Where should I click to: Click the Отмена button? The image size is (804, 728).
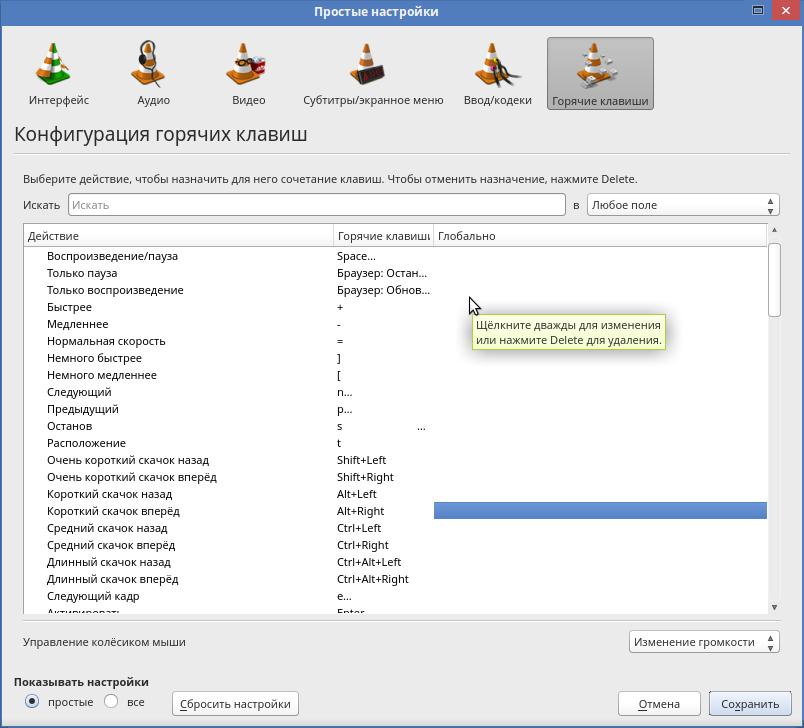pos(659,704)
